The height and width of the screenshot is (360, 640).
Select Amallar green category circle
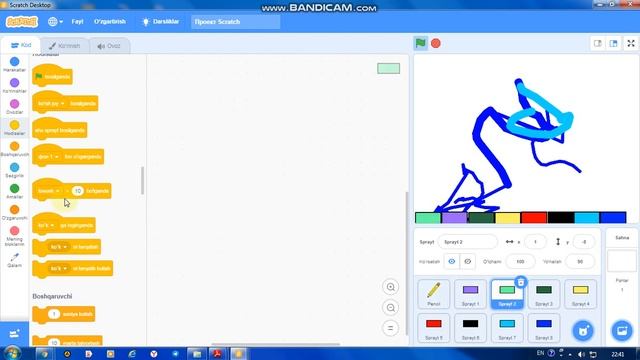click(x=14, y=189)
